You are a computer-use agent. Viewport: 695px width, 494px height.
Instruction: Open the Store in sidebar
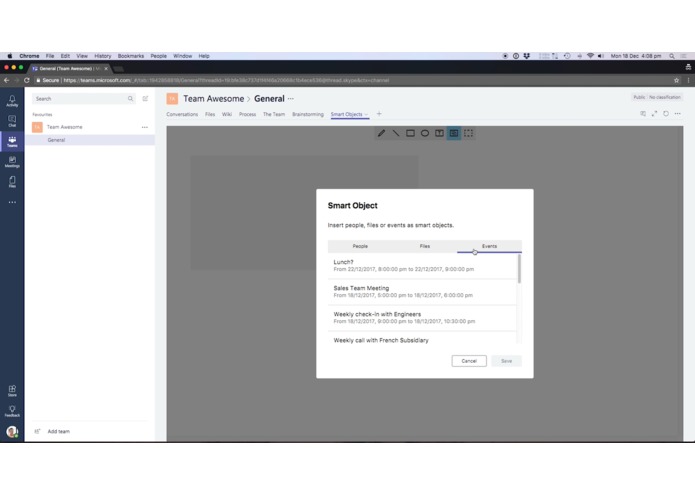12,390
